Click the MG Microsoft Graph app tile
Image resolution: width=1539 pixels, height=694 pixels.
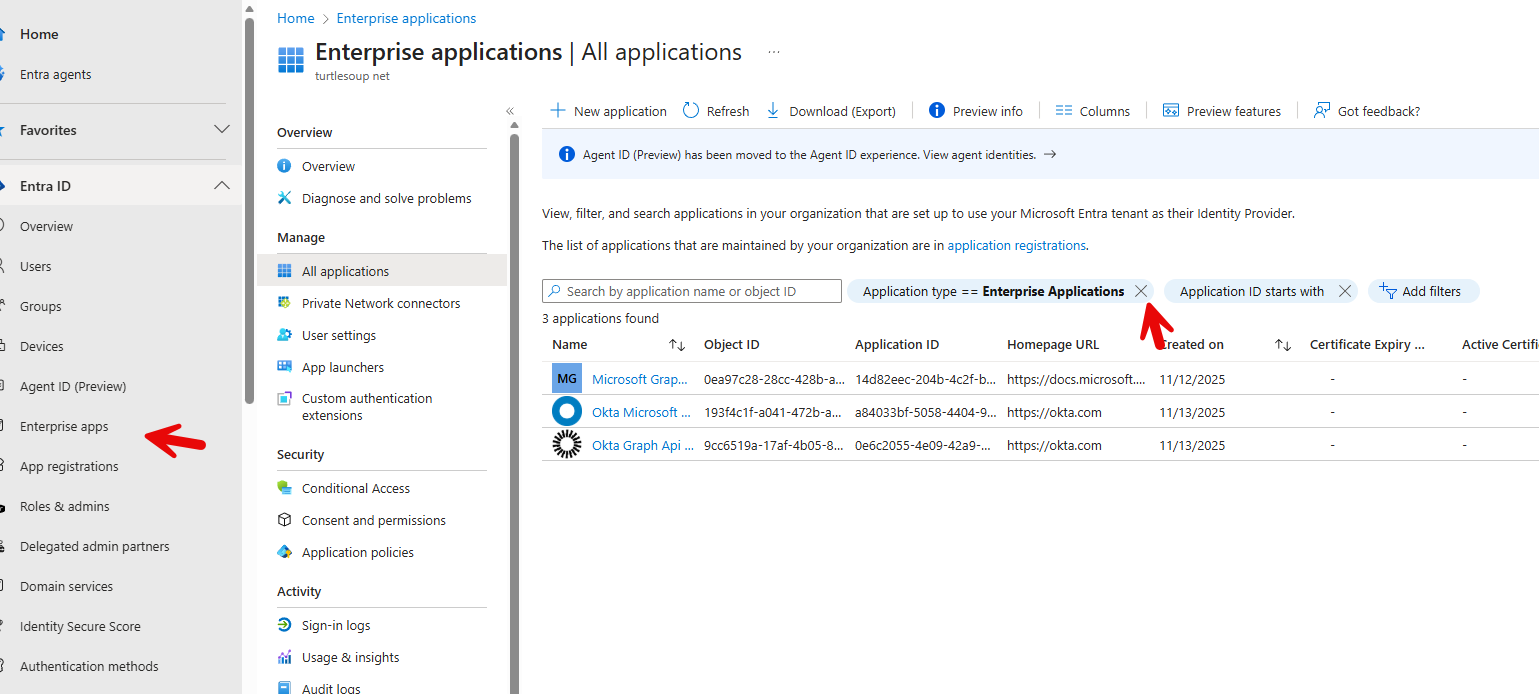(x=567, y=379)
